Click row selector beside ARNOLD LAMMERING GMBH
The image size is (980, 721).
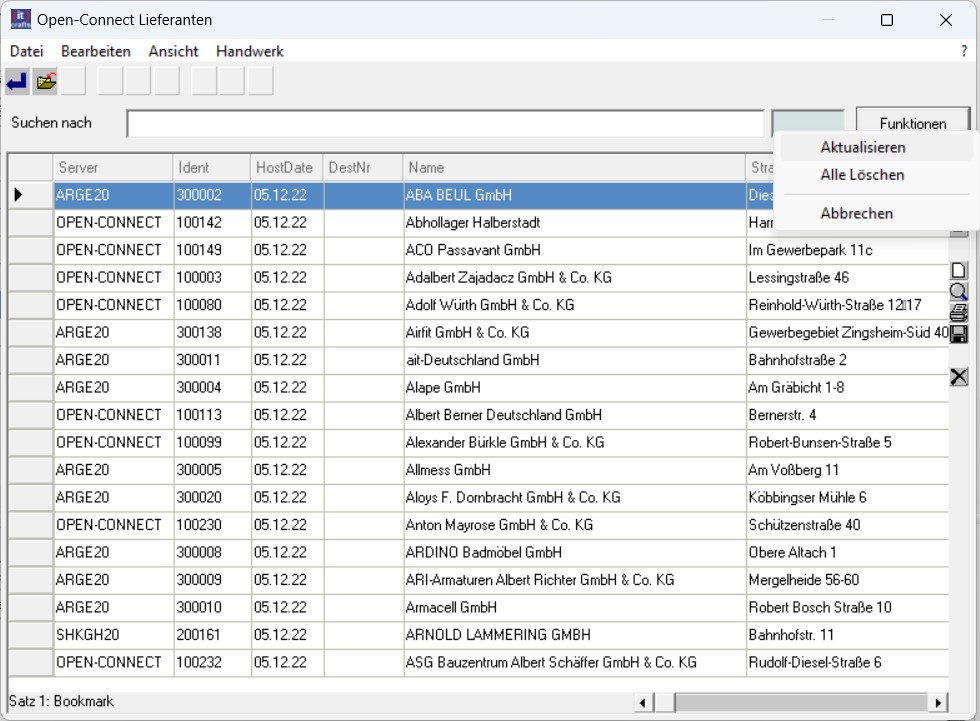30,635
